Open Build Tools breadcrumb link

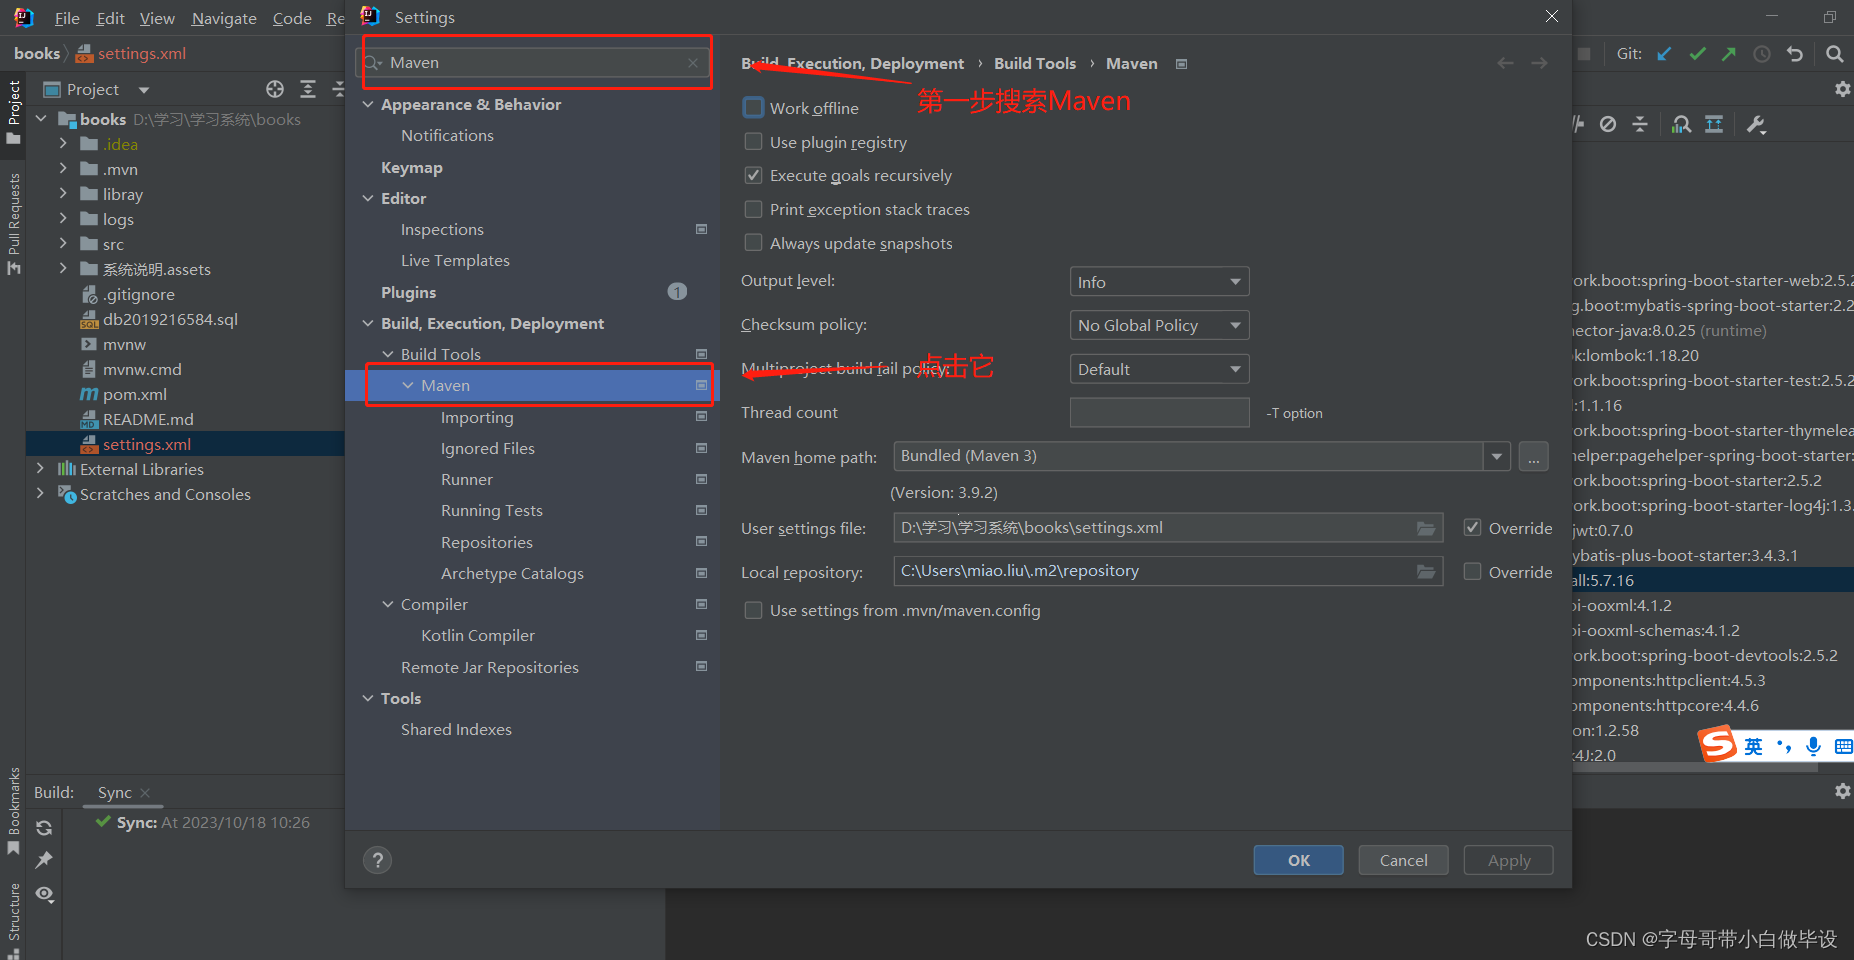click(x=1035, y=63)
